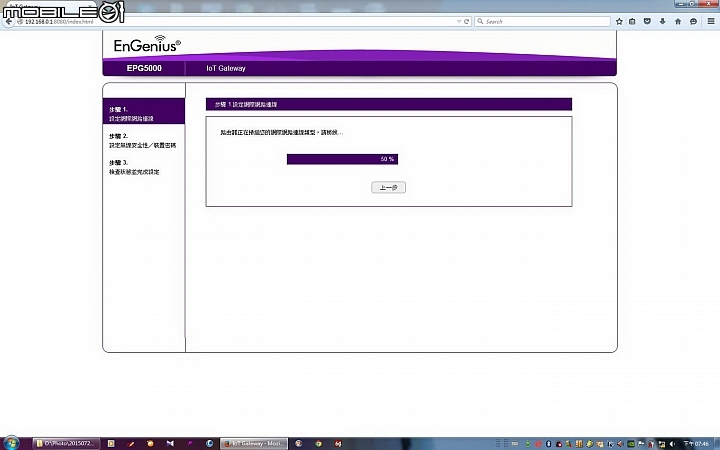Open the media player taskbar icon
This screenshot has height=450, width=720.
[111, 444]
